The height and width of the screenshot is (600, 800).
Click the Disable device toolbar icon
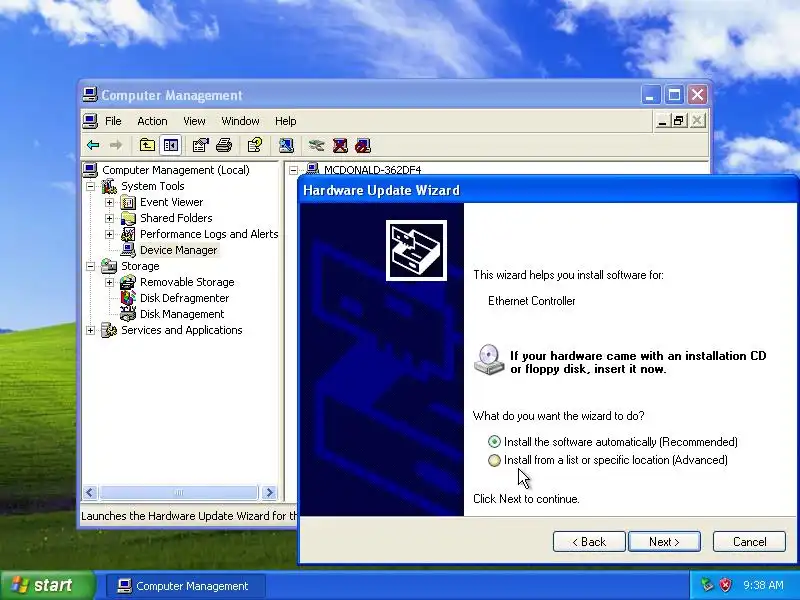363,145
